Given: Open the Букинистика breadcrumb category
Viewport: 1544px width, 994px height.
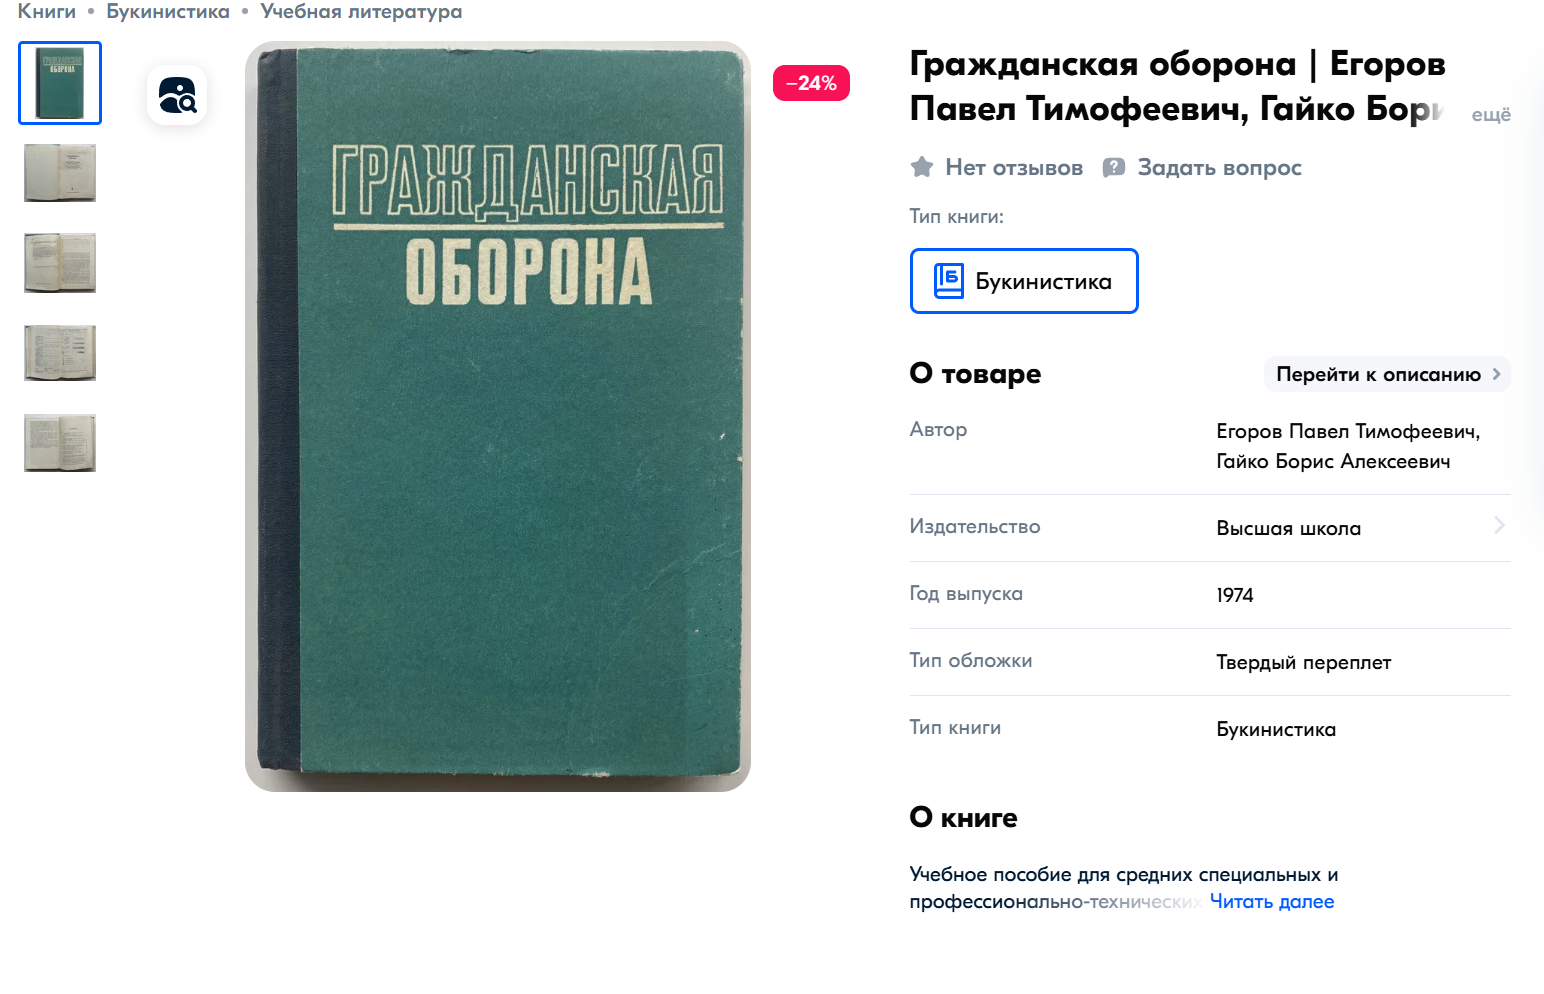Looking at the screenshot, I should [x=168, y=11].
